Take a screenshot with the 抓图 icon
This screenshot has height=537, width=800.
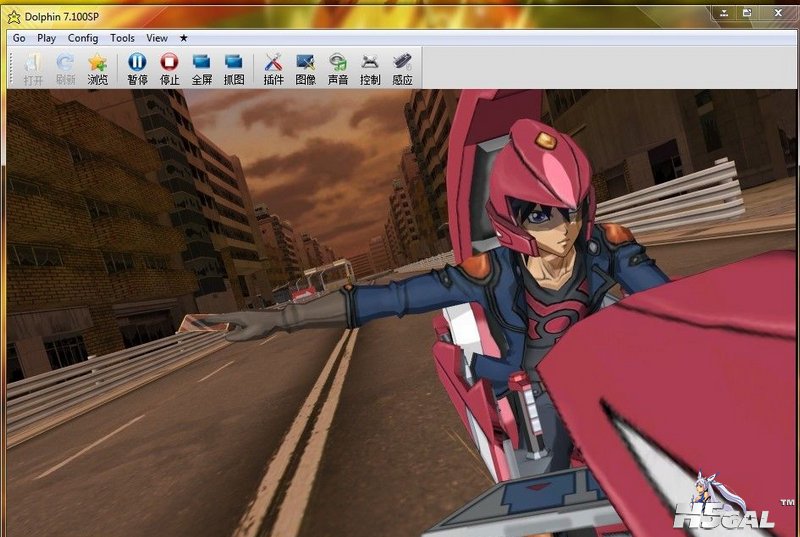tap(234, 68)
